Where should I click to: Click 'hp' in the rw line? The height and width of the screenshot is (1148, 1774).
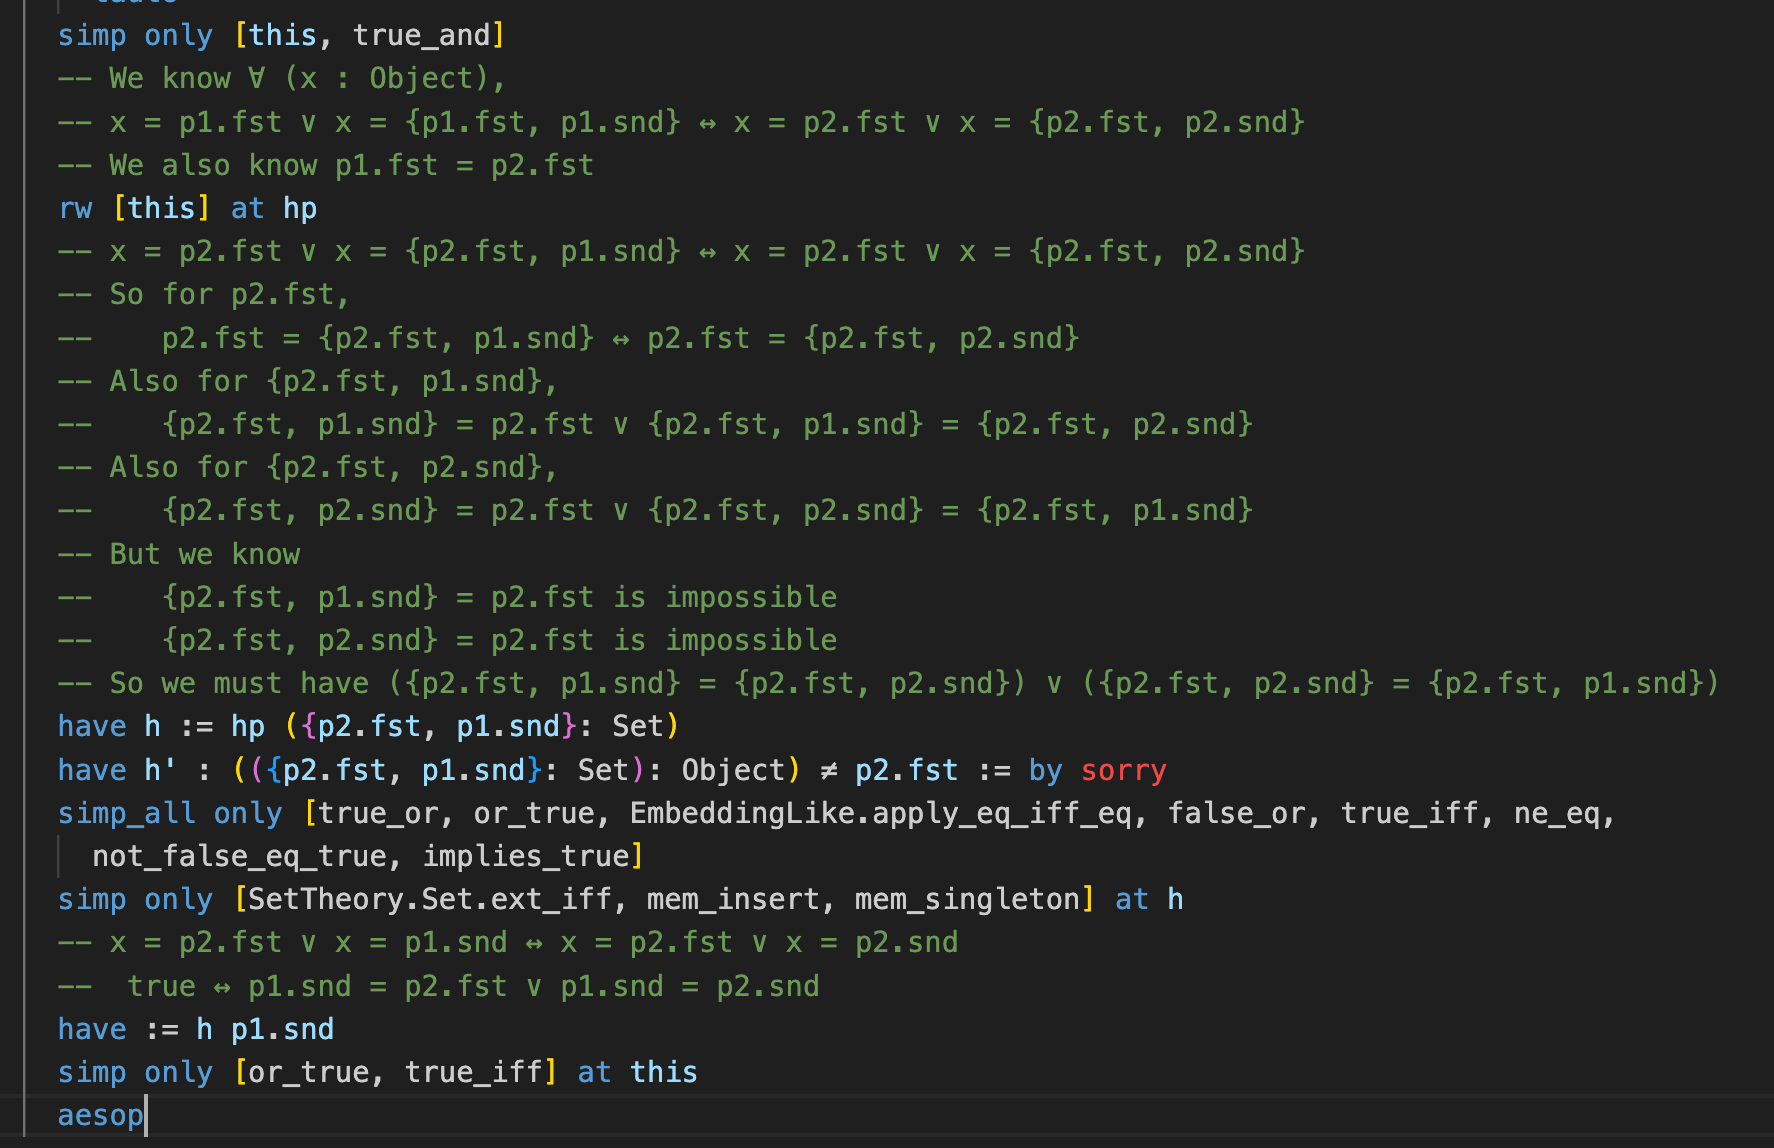[299, 208]
